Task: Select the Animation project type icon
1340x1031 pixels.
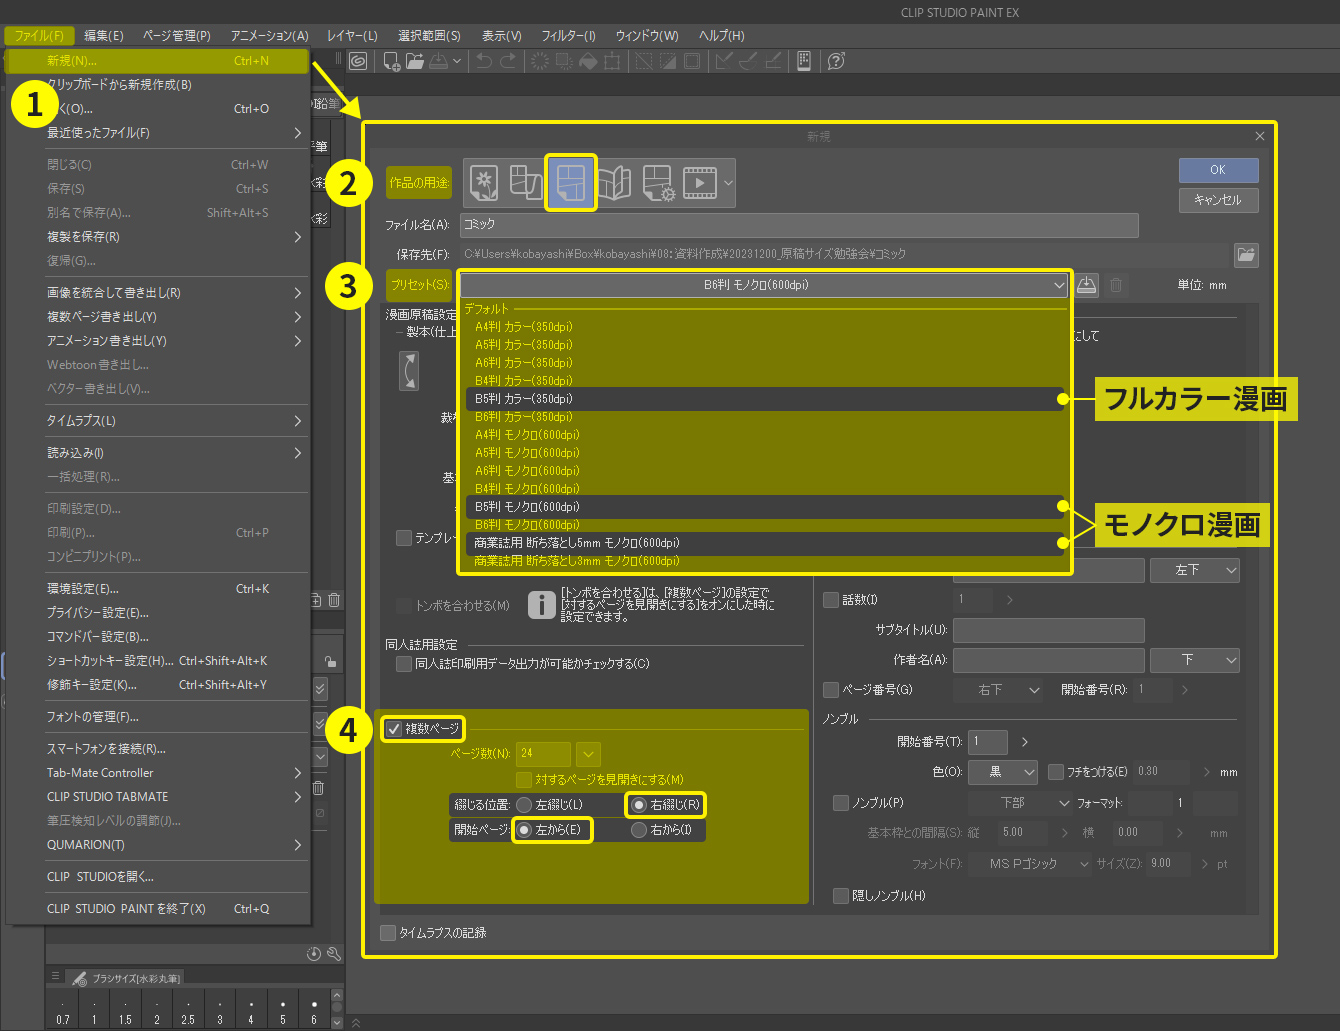Action: [700, 183]
